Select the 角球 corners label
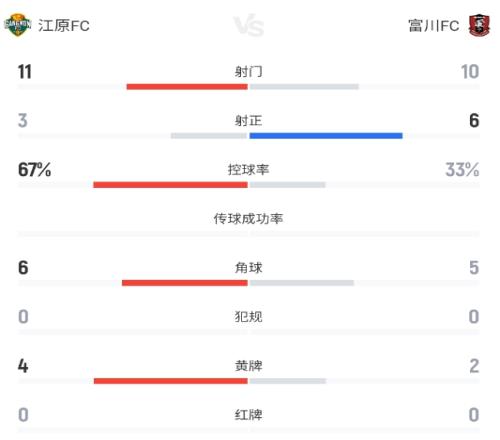This screenshot has height=440, width=500. click(249, 268)
